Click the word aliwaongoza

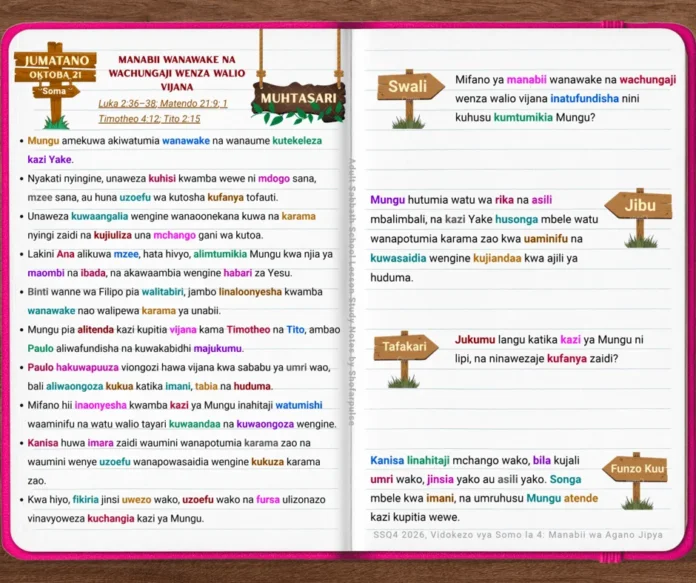tap(75, 386)
